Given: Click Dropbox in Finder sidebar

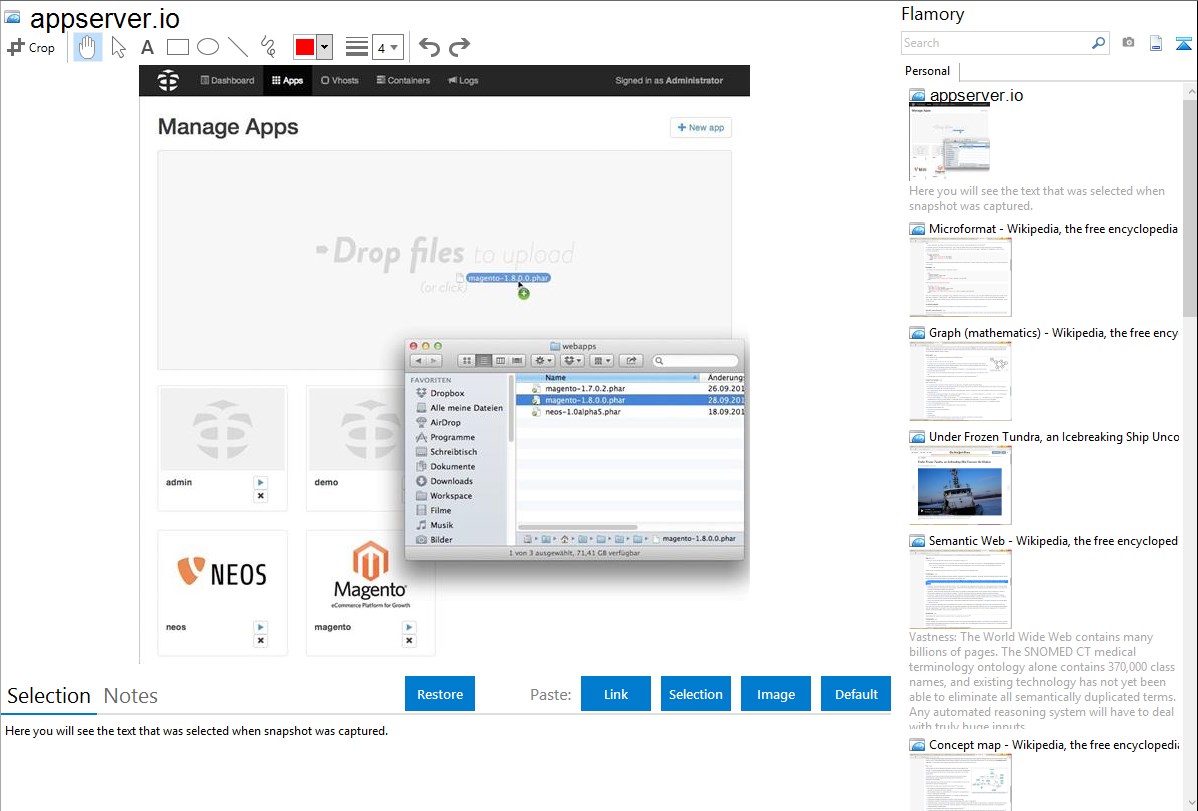Looking at the screenshot, I should (x=447, y=393).
